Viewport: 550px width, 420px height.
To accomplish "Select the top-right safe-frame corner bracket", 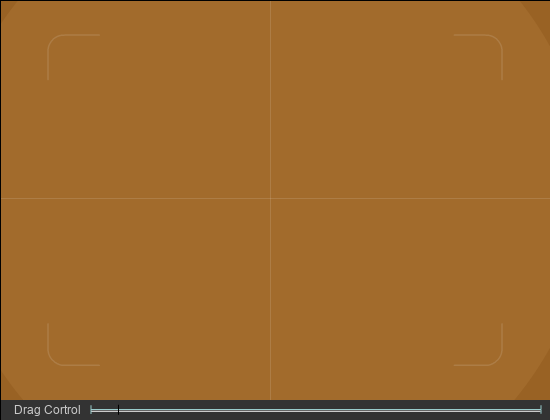I will click(x=478, y=57).
